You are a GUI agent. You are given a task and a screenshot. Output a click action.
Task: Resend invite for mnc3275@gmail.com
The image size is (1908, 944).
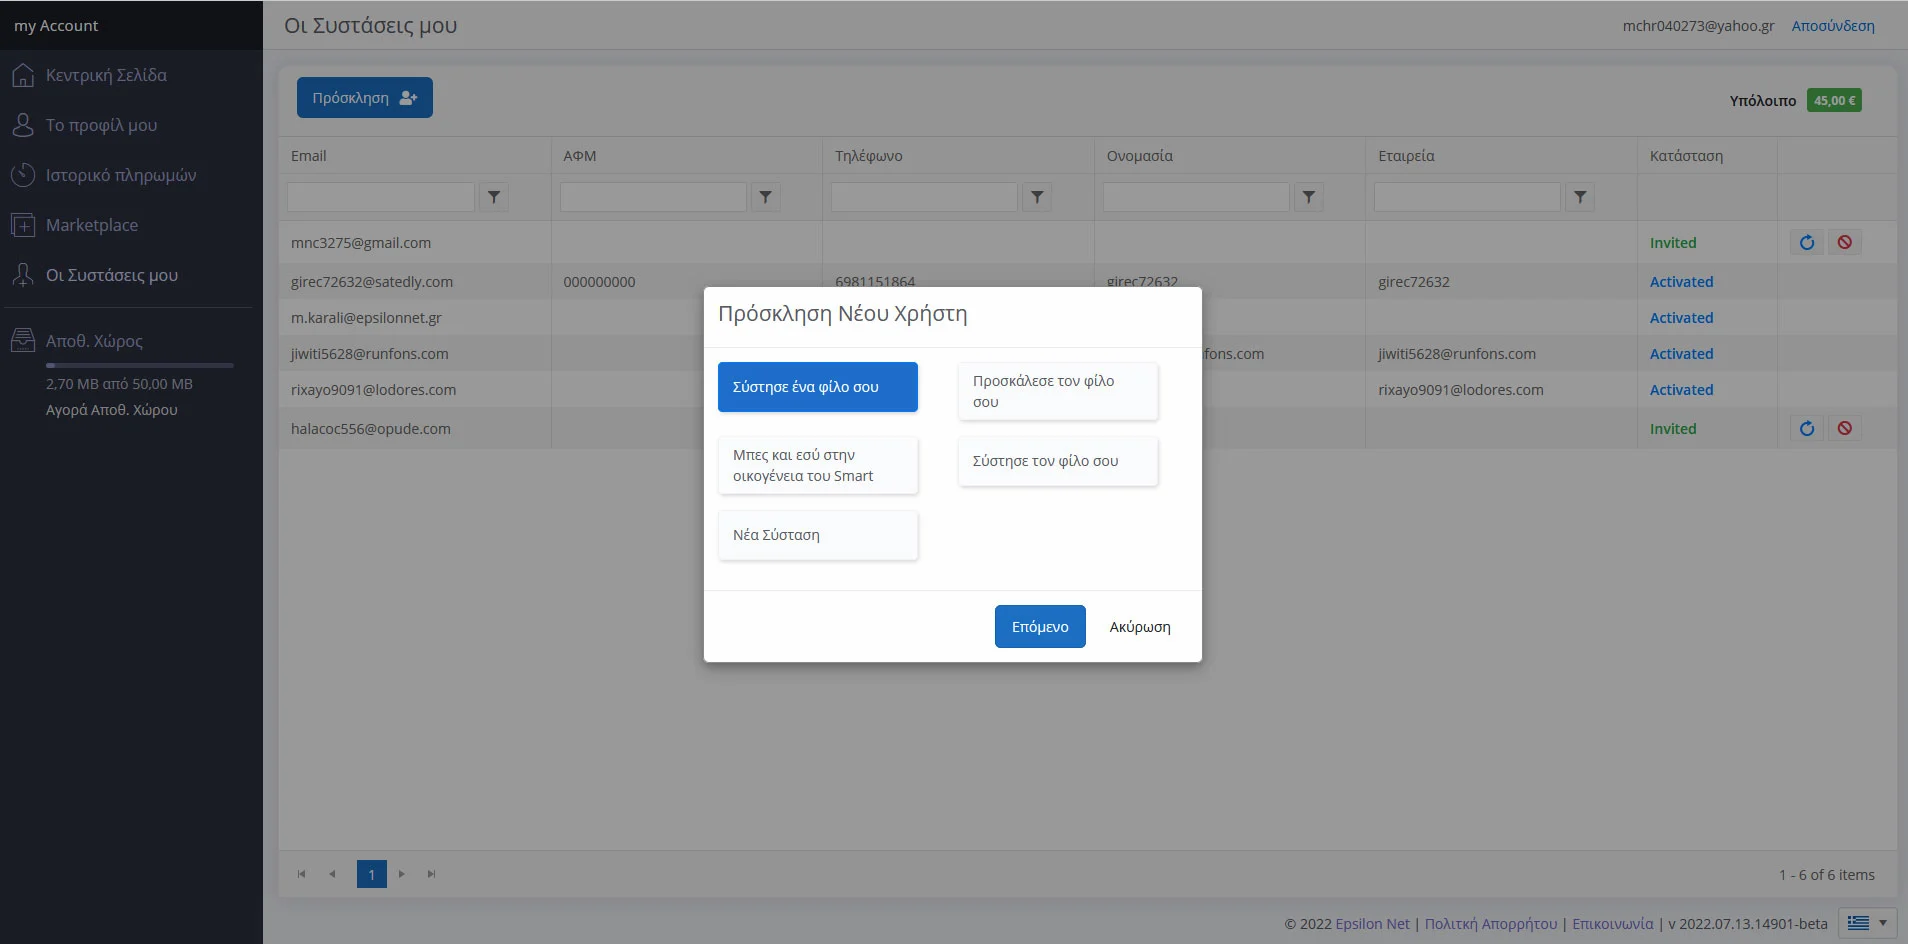click(1806, 242)
